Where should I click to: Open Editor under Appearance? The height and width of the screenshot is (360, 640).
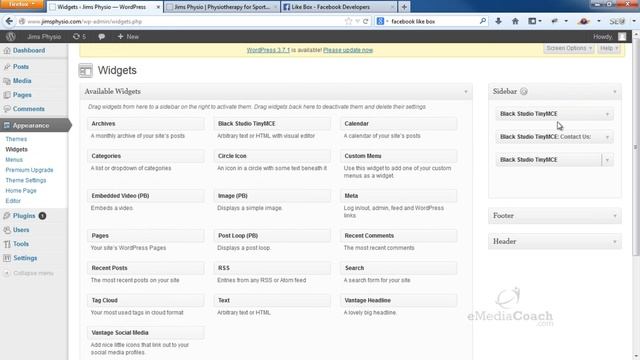(13, 201)
